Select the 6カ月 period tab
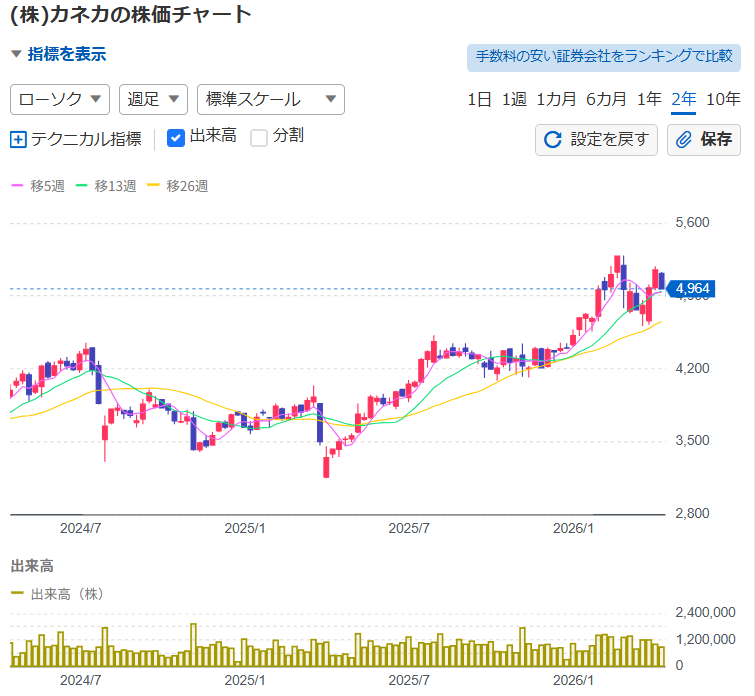Viewport: 755px width, 696px height. pos(606,99)
